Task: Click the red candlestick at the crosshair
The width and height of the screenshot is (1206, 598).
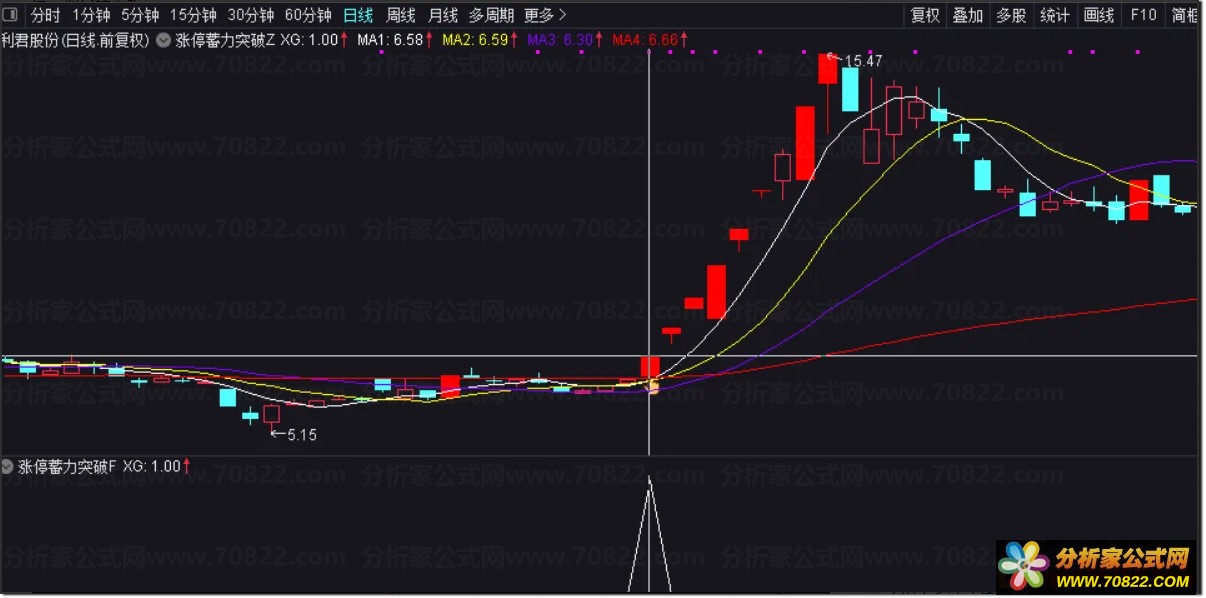Action: click(x=650, y=368)
